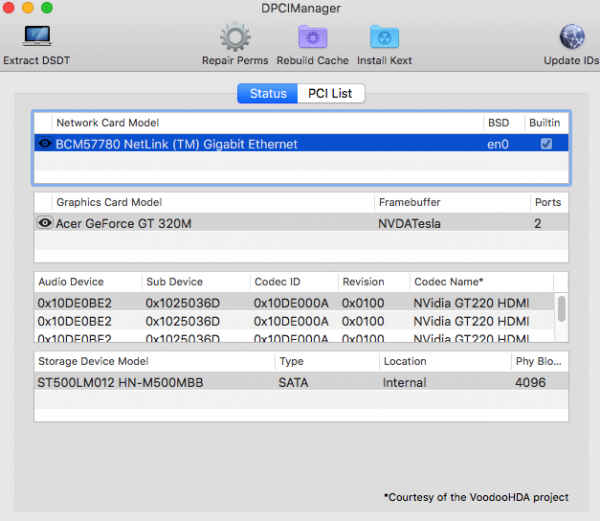Toggle the Builtin checkbox for en0
Screen dimensions: 600x521
(545, 144)
